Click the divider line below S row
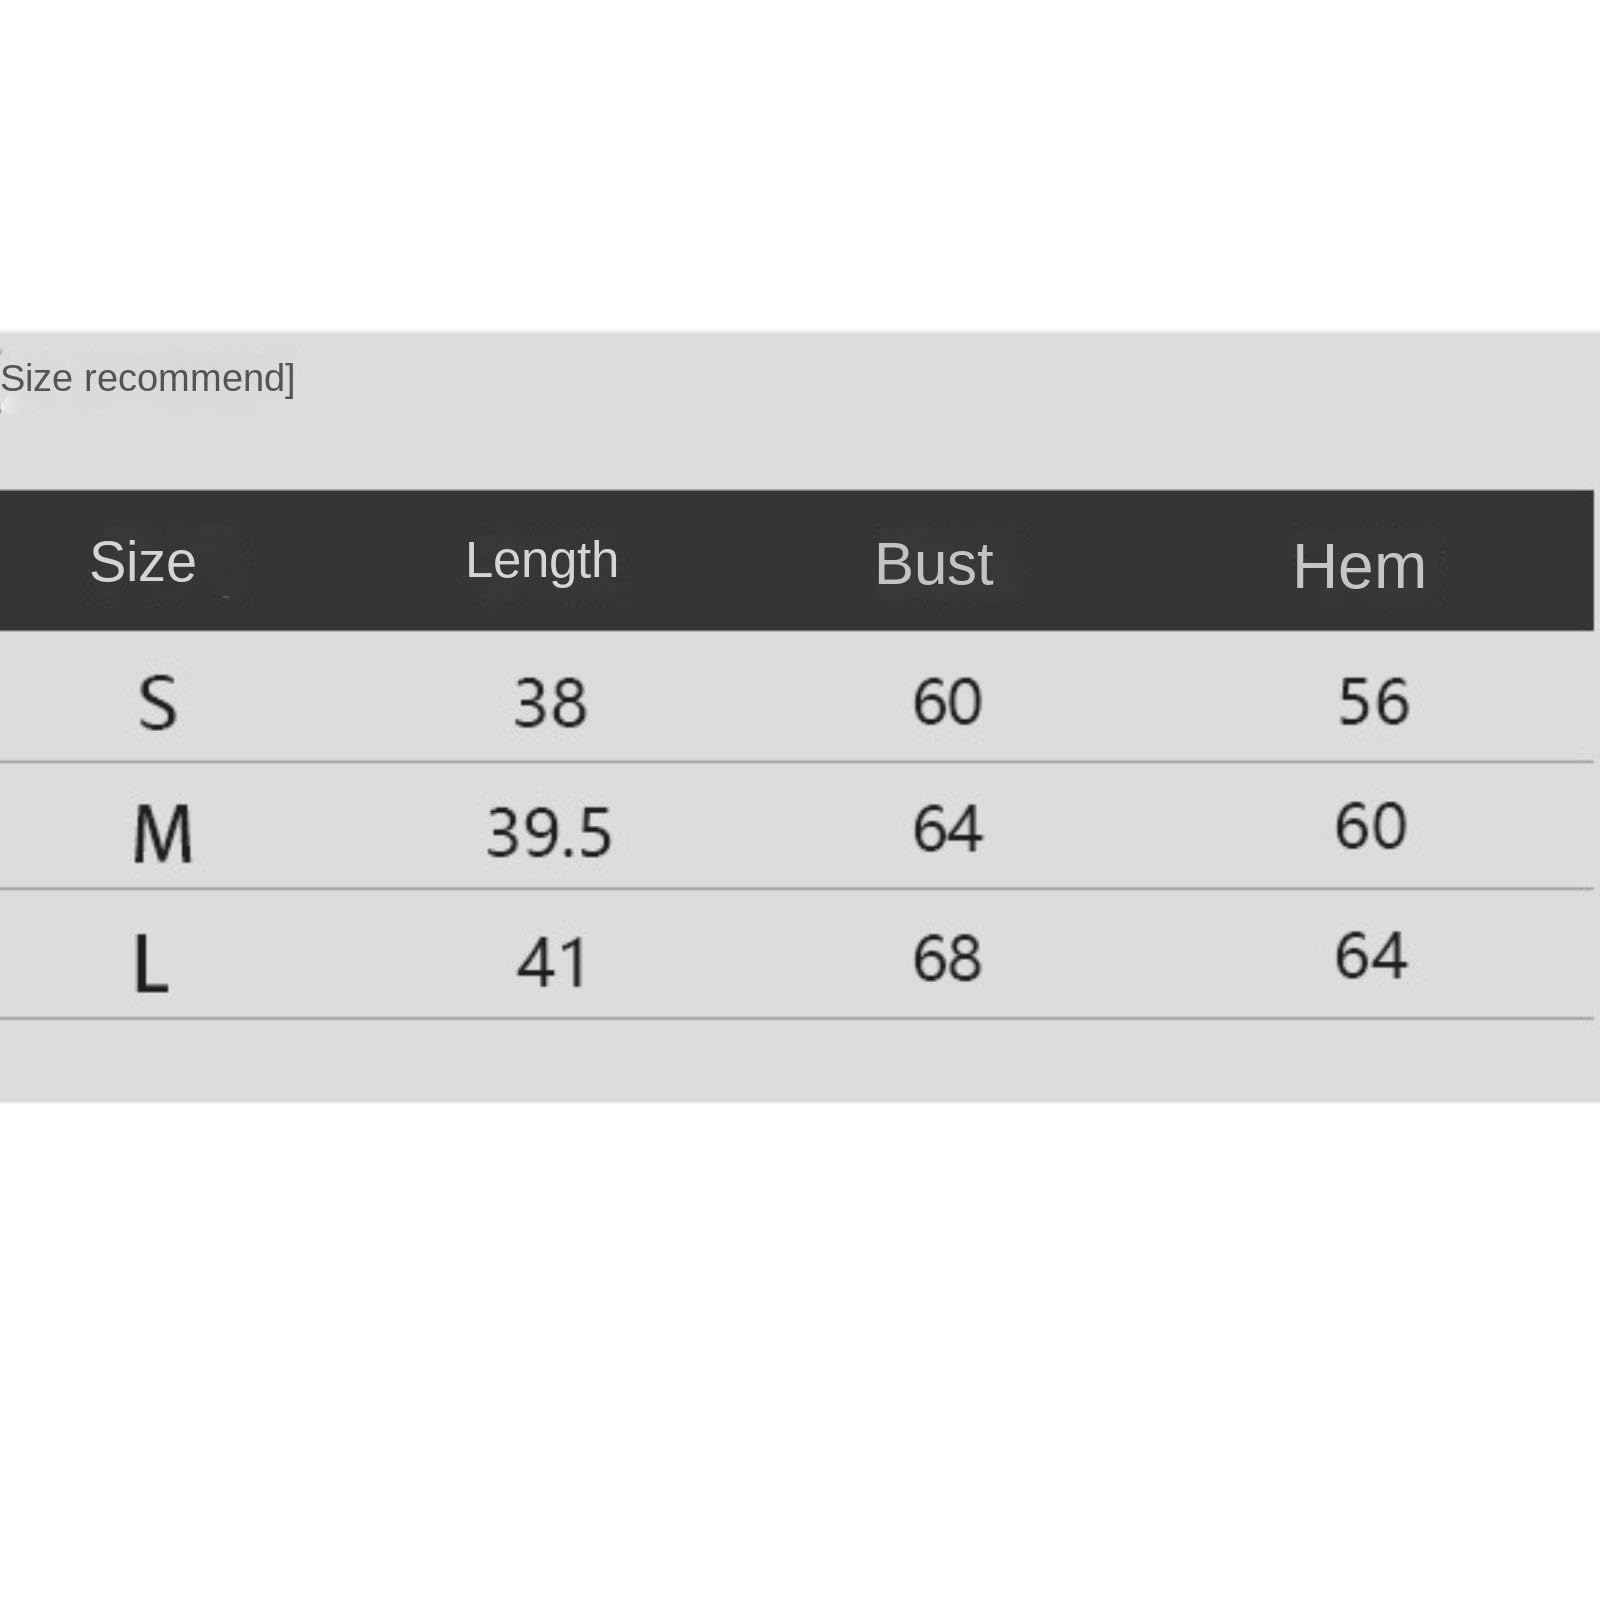Viewport: 1600px width, 1600px height. 797,762
